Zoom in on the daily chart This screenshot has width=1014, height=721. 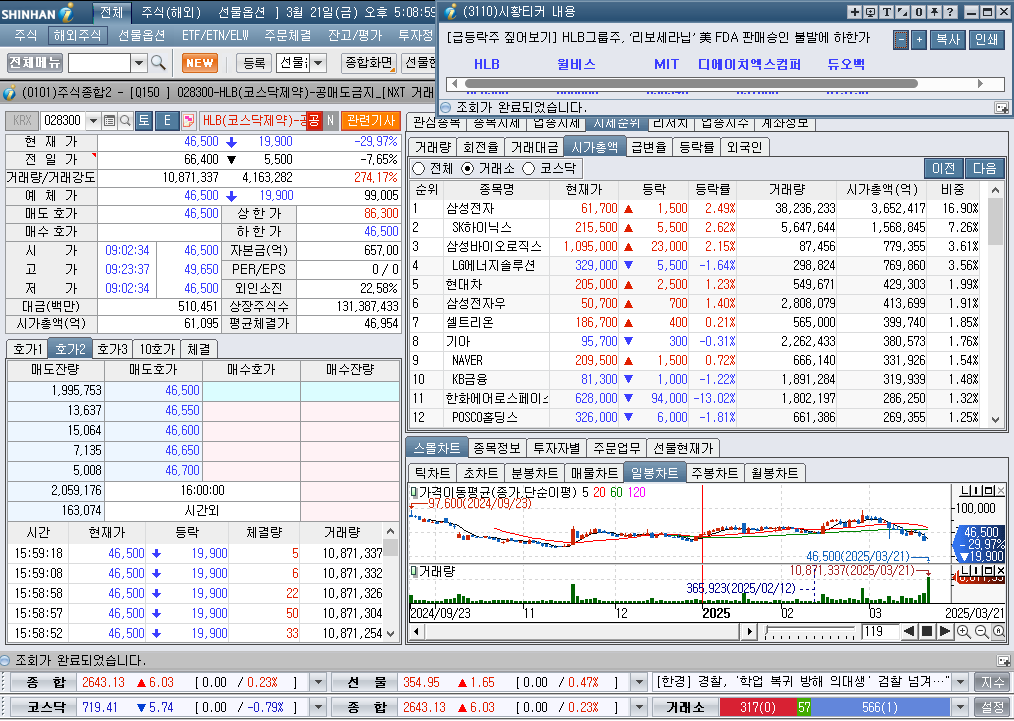964,632
